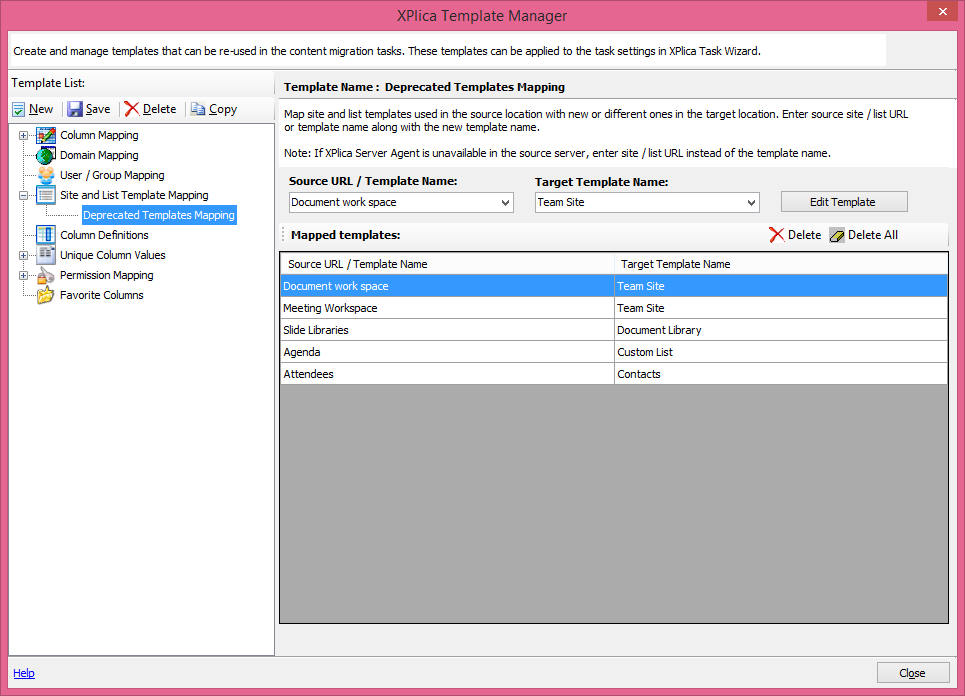
Task: Select the Permission Mapping key icon
Action: [46, 275]
